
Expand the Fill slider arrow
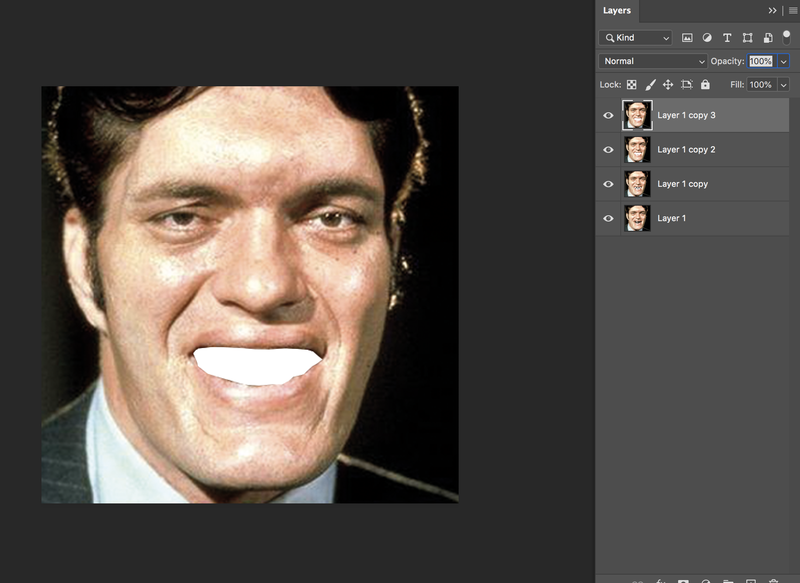(784, 85)
